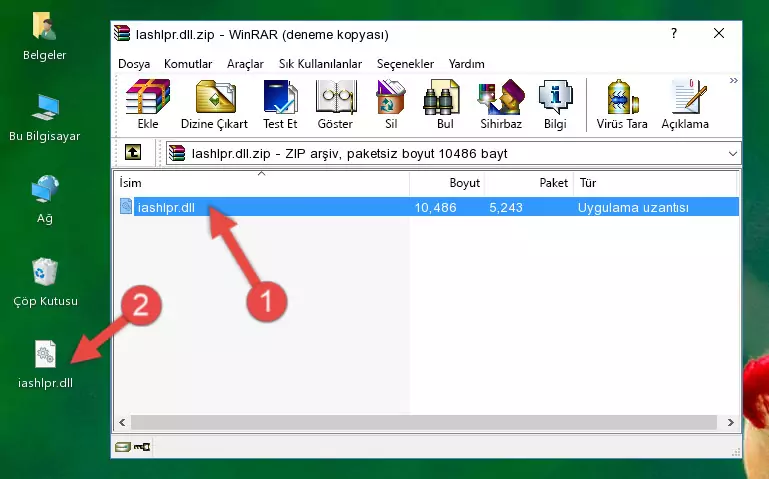
Task: Open the Komutlar menu
Action: pos(188,64)
